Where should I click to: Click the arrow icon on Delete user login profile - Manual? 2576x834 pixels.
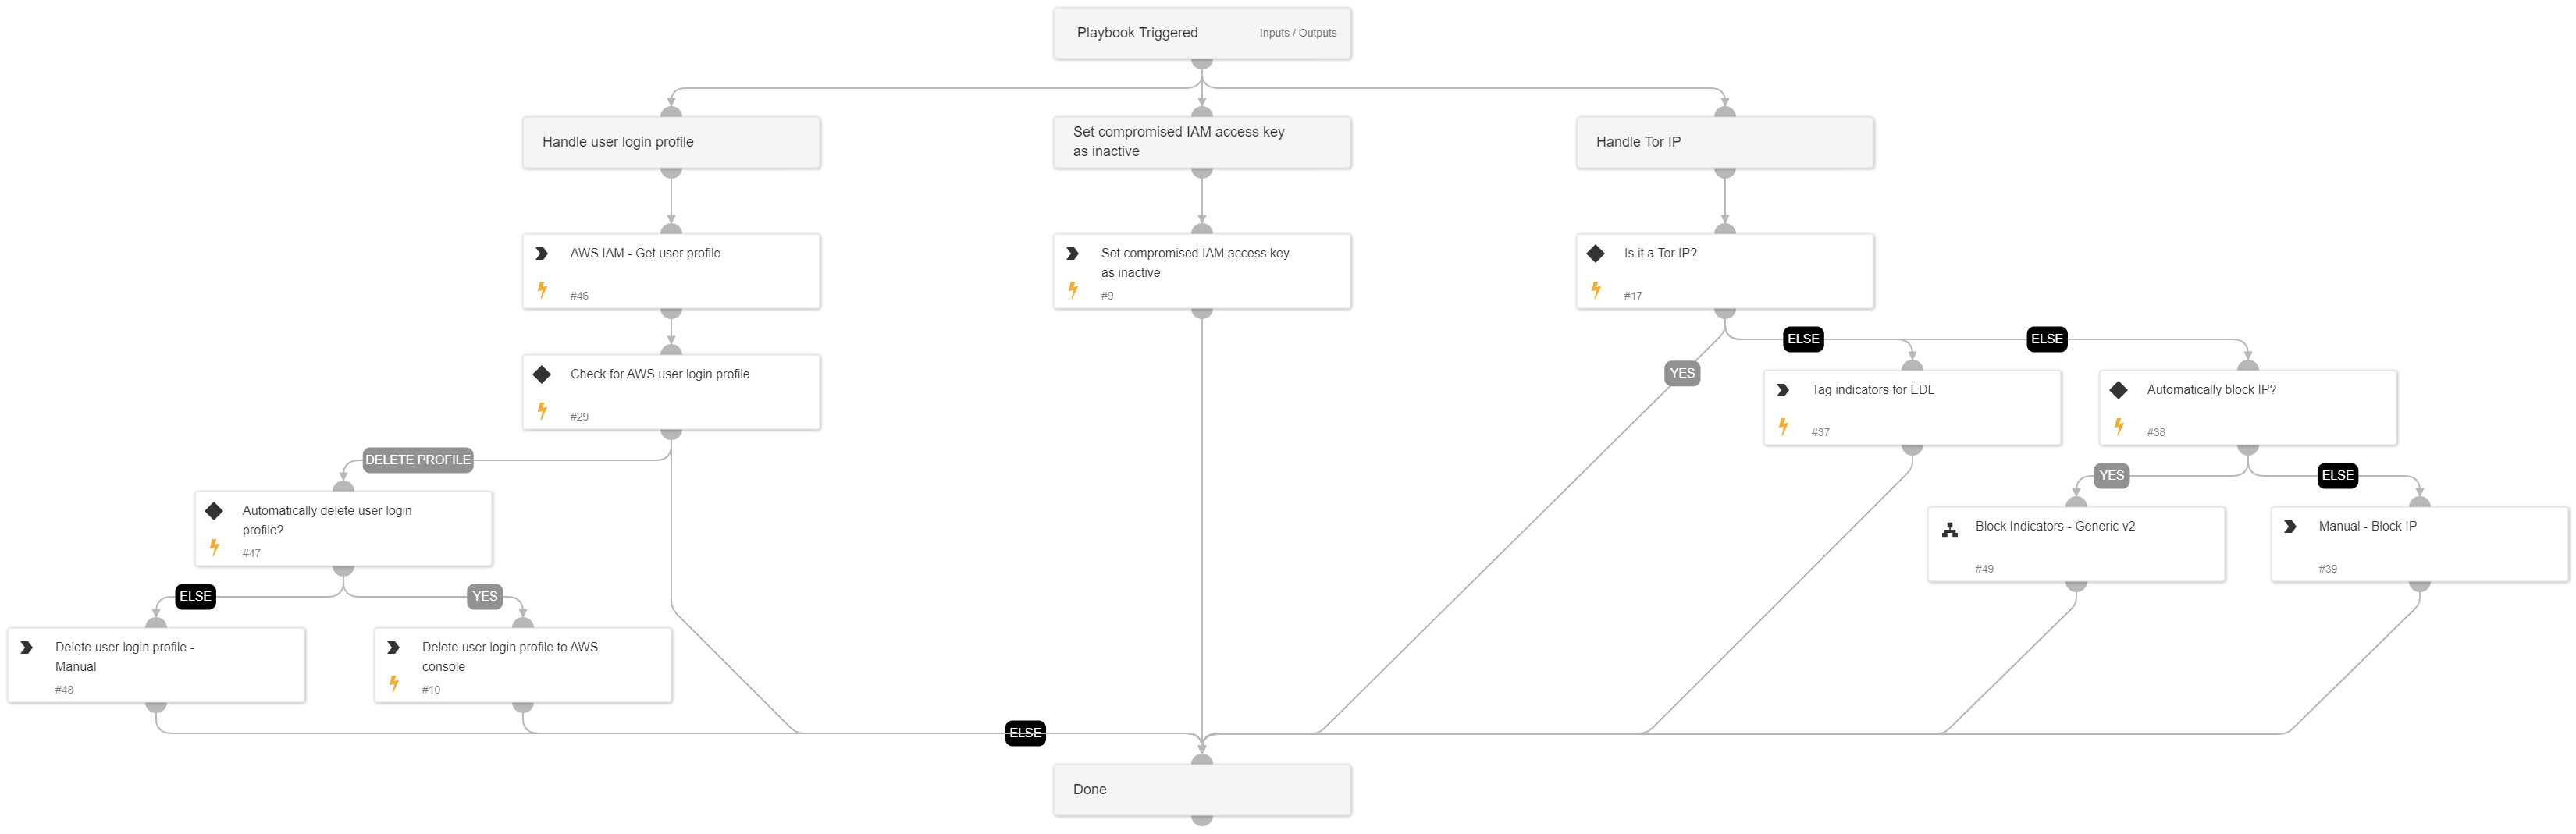click(27, 647)
